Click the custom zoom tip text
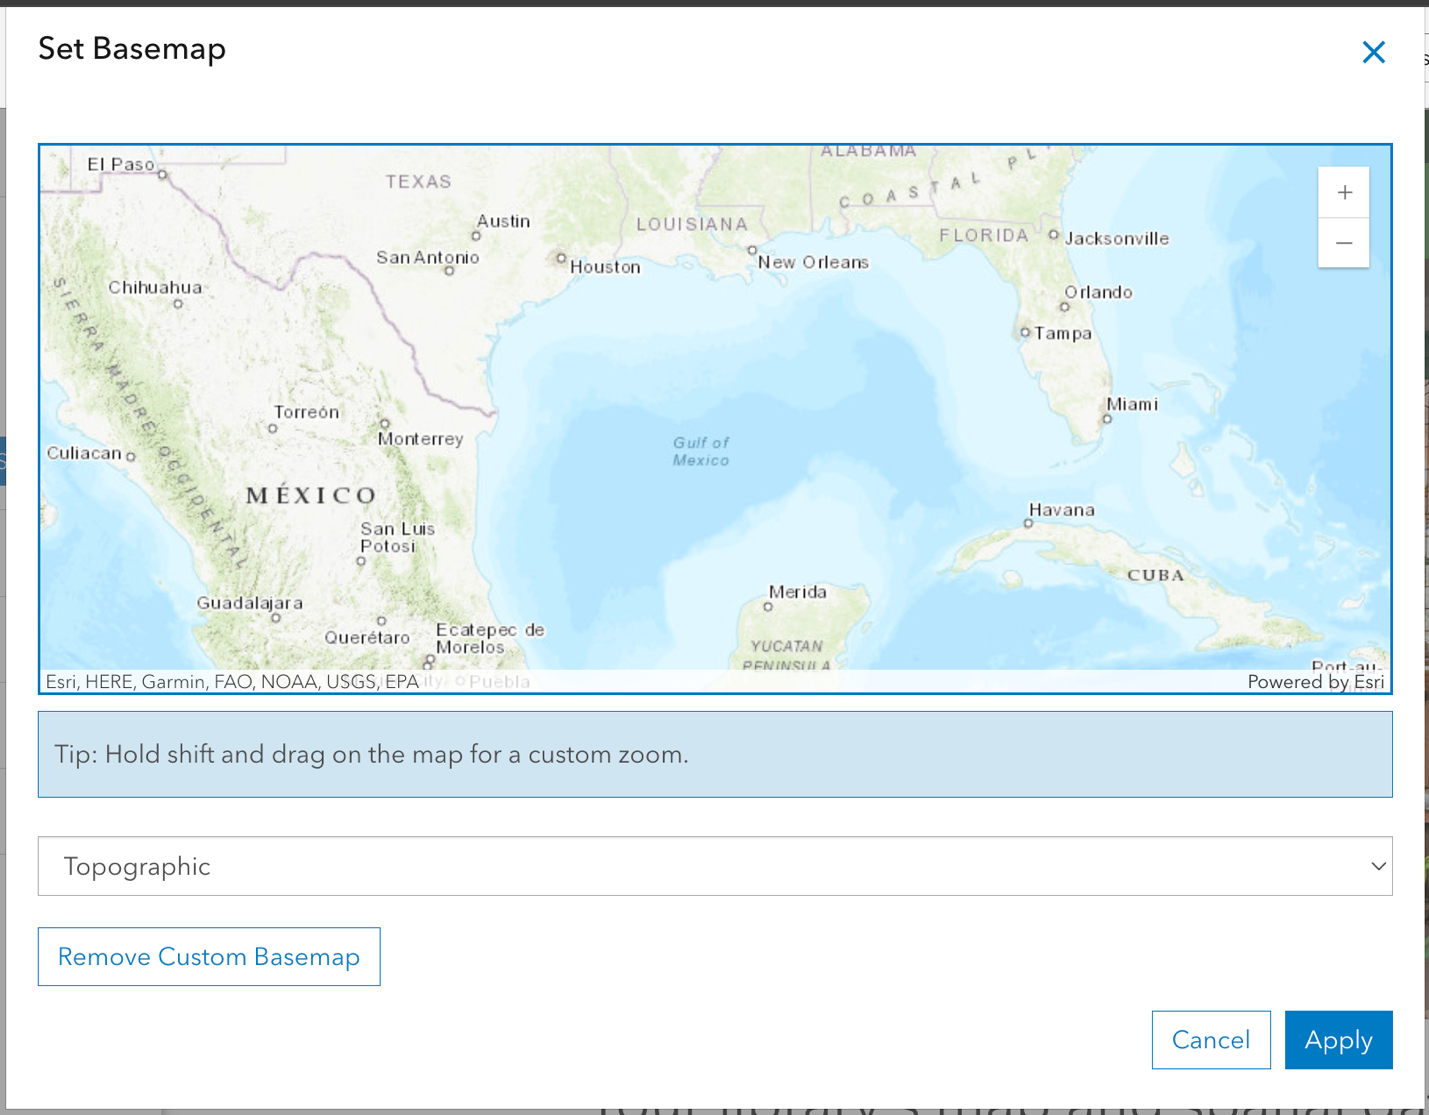The image size is (1429, 1115). 371,754
